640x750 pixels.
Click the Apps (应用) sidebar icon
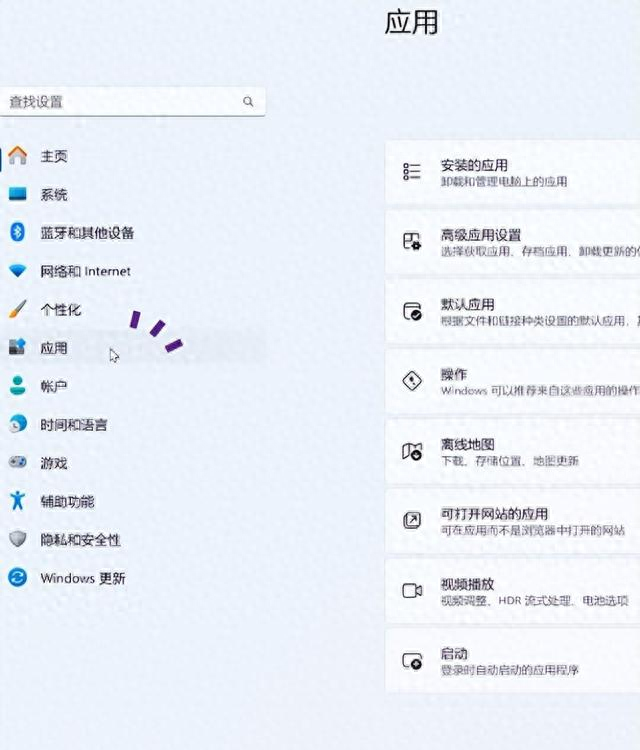tap(17, 347)
